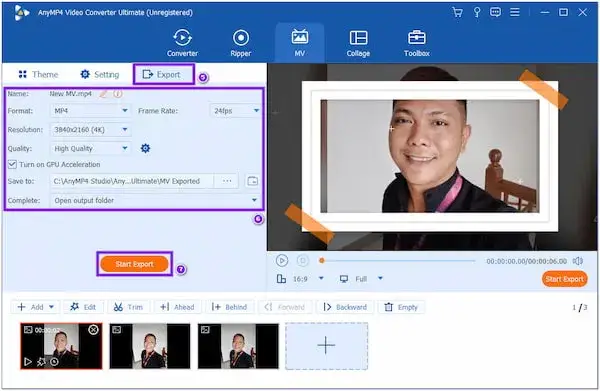
Task: Expand the Resolution 3840x2160 dropdown
Action: point(90,130)
